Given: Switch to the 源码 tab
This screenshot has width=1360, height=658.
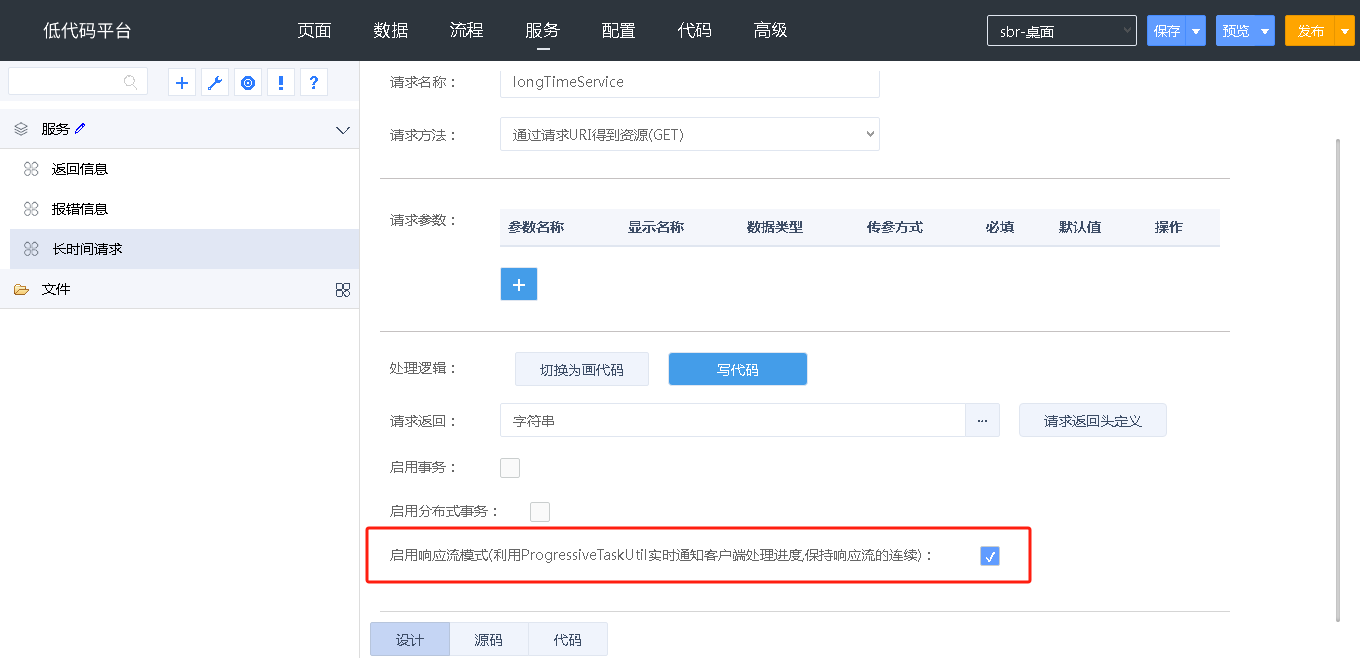Looking at the screenshot, I should 488,640.
